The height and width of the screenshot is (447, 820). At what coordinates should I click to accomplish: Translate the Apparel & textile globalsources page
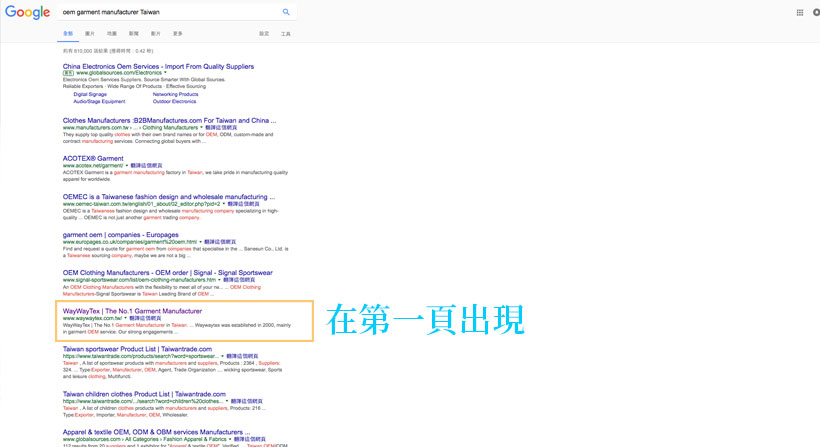point(249,440)
